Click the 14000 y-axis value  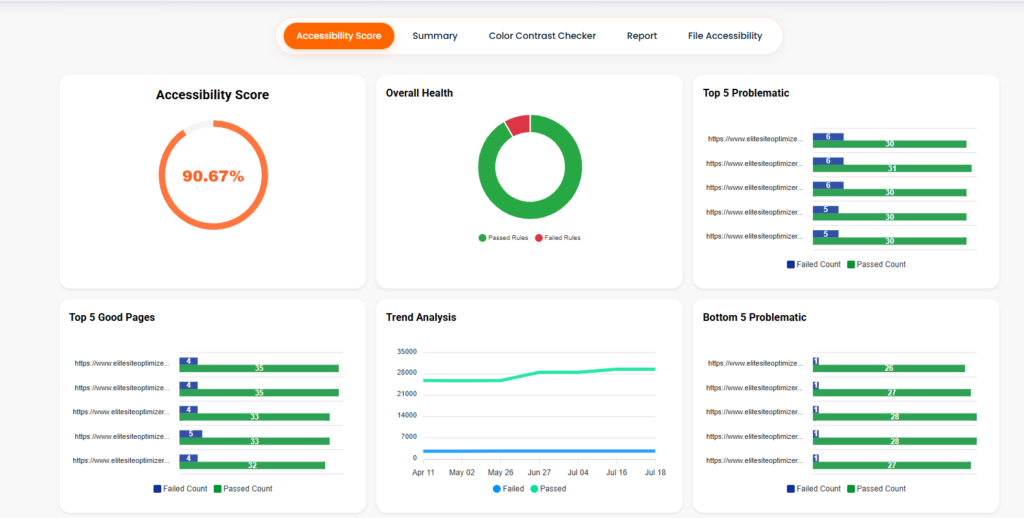pos(406,415)
